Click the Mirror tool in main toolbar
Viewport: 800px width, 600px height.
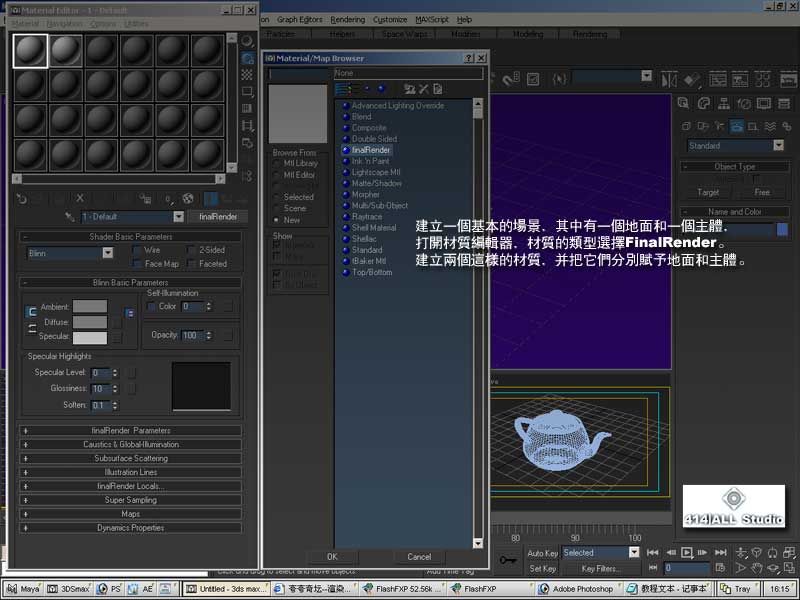(x=669, y=80)
